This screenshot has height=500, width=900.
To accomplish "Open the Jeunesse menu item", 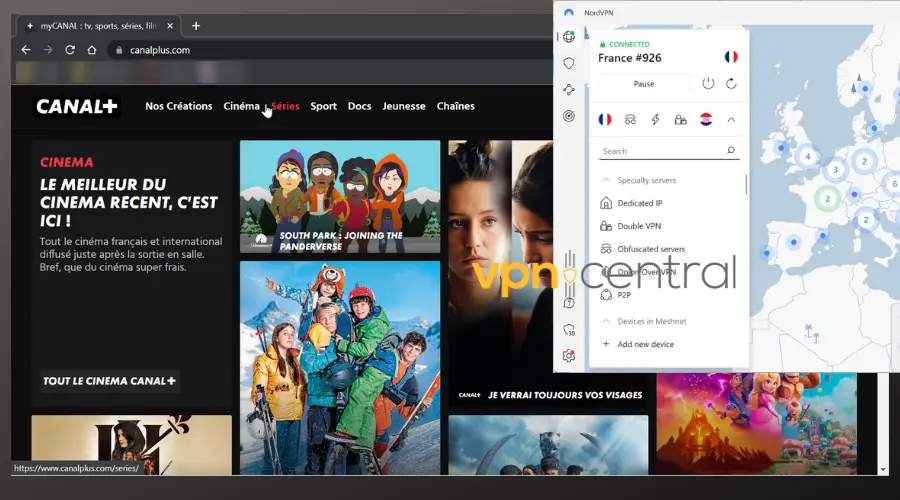I will pyautogui.click(x=404, y=106).
